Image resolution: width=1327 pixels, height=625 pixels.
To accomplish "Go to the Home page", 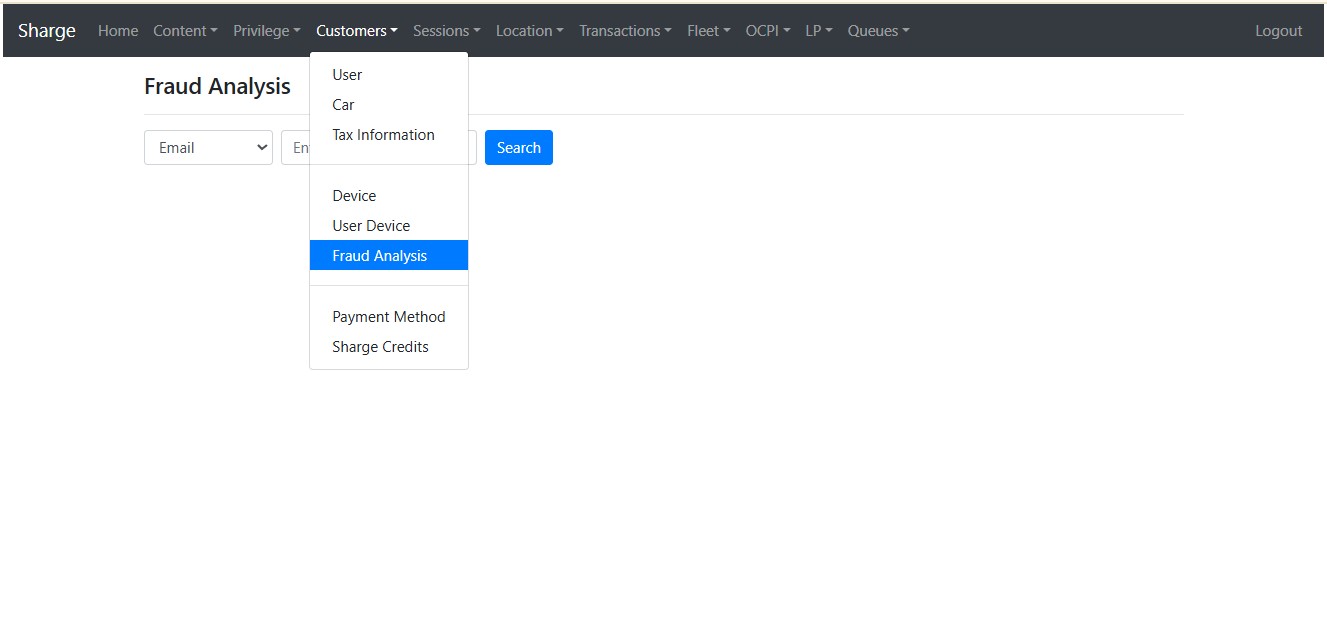I will pyautogui.click(x=118, y=31).
